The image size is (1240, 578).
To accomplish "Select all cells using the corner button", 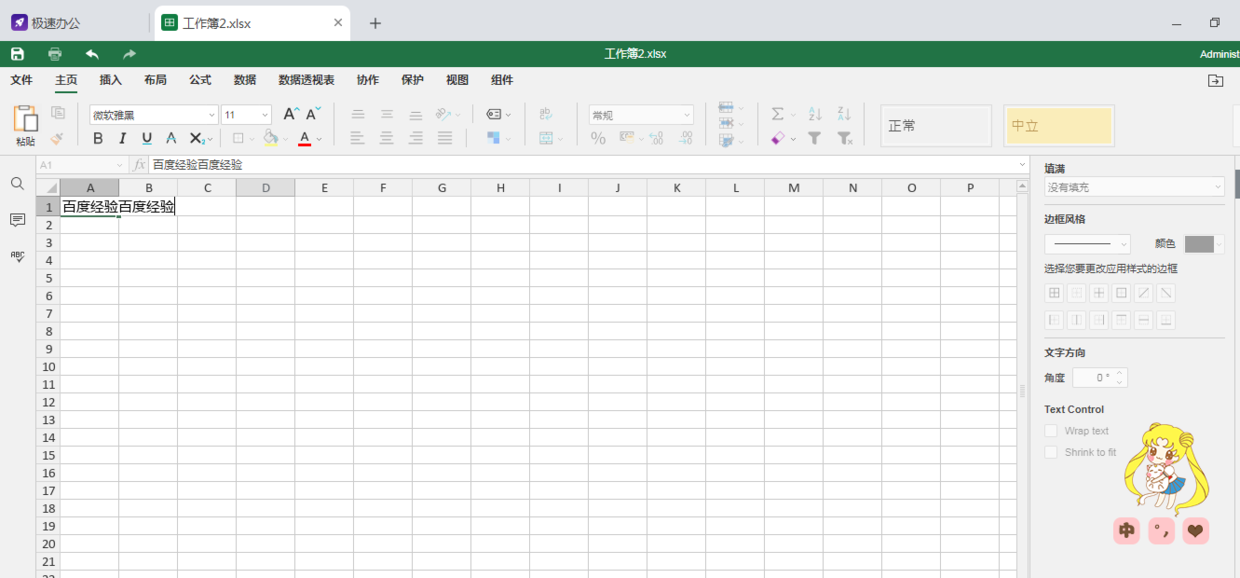I will [48, 188].
